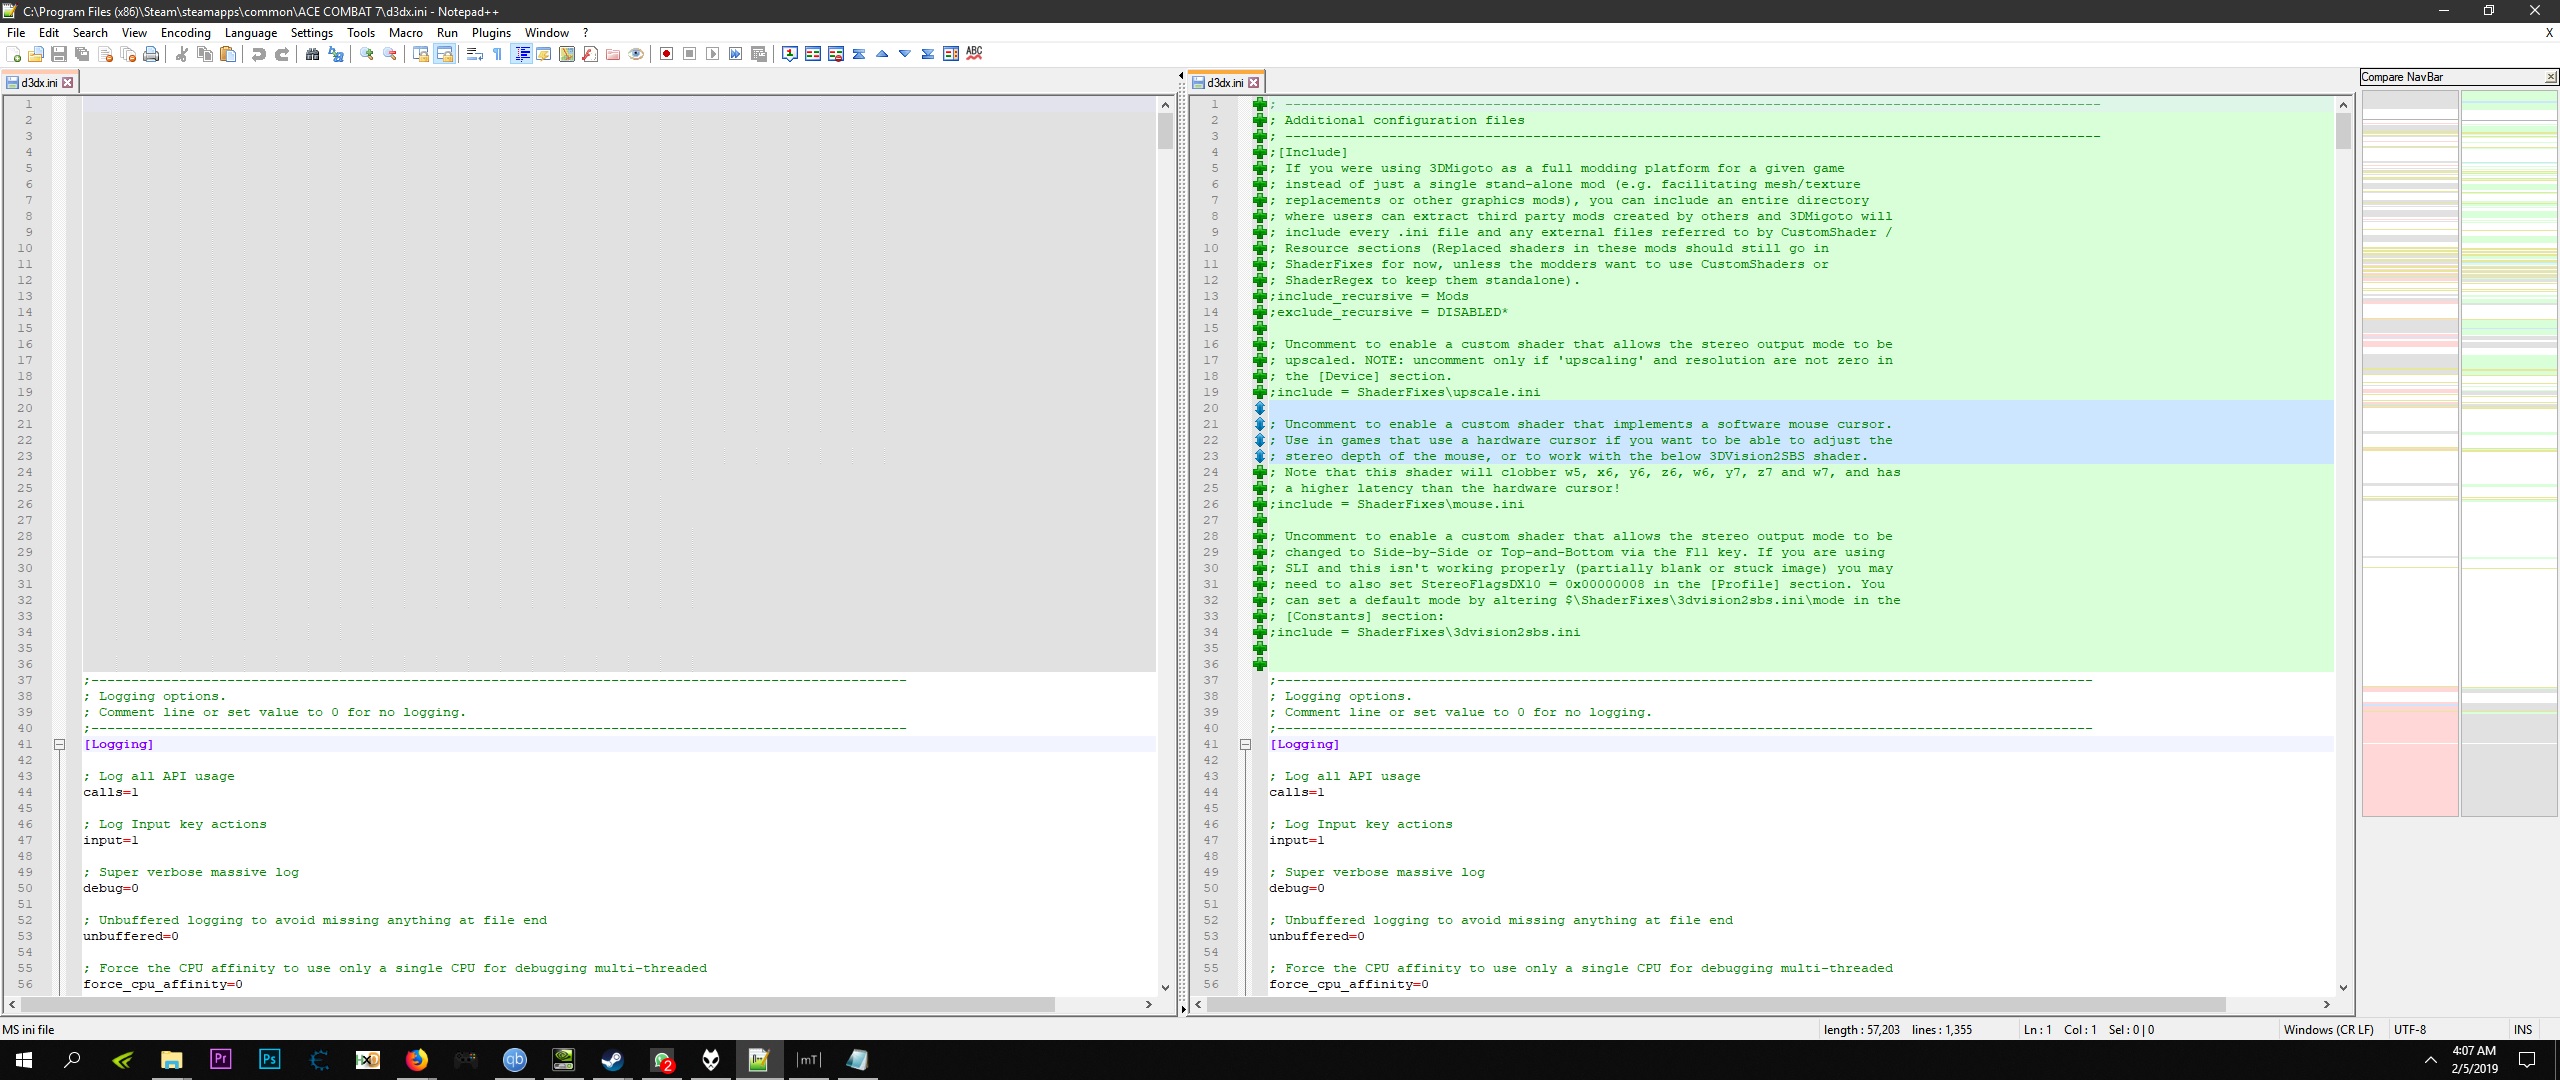This screenshot has width=2560, height=1080.
Task: Toggle file monitoring eye icon
Action: click(636, 54)
